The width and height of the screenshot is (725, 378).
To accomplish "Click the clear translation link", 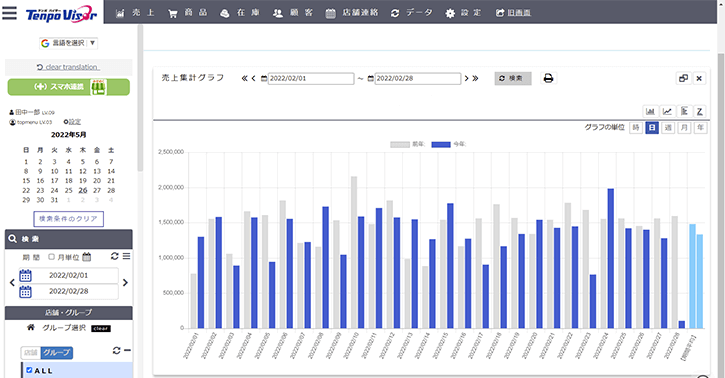I will (x=68, y=67).
